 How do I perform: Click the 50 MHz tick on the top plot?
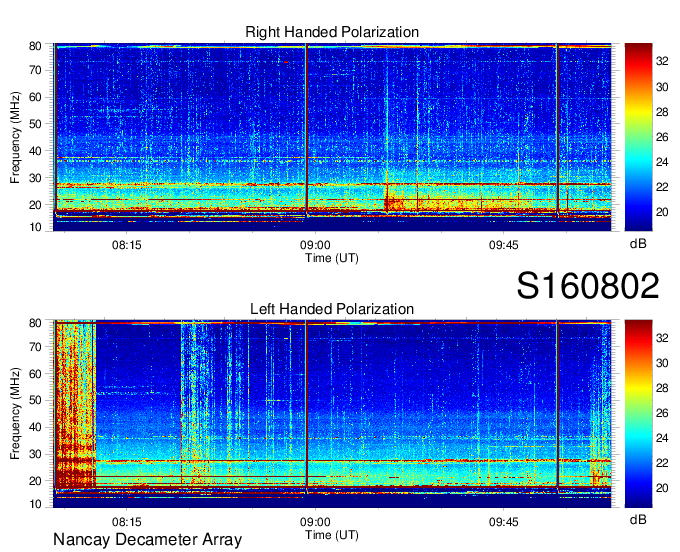pos(35,124)
